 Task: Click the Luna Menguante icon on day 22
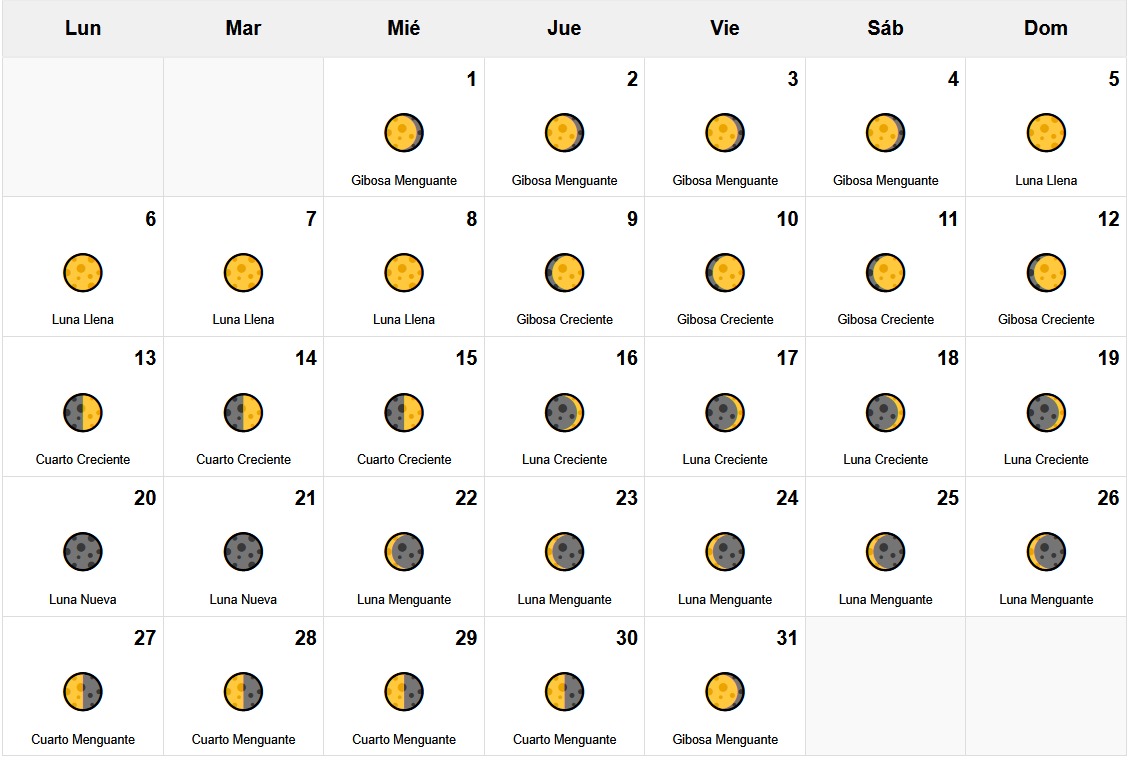[x=404, y=552]
